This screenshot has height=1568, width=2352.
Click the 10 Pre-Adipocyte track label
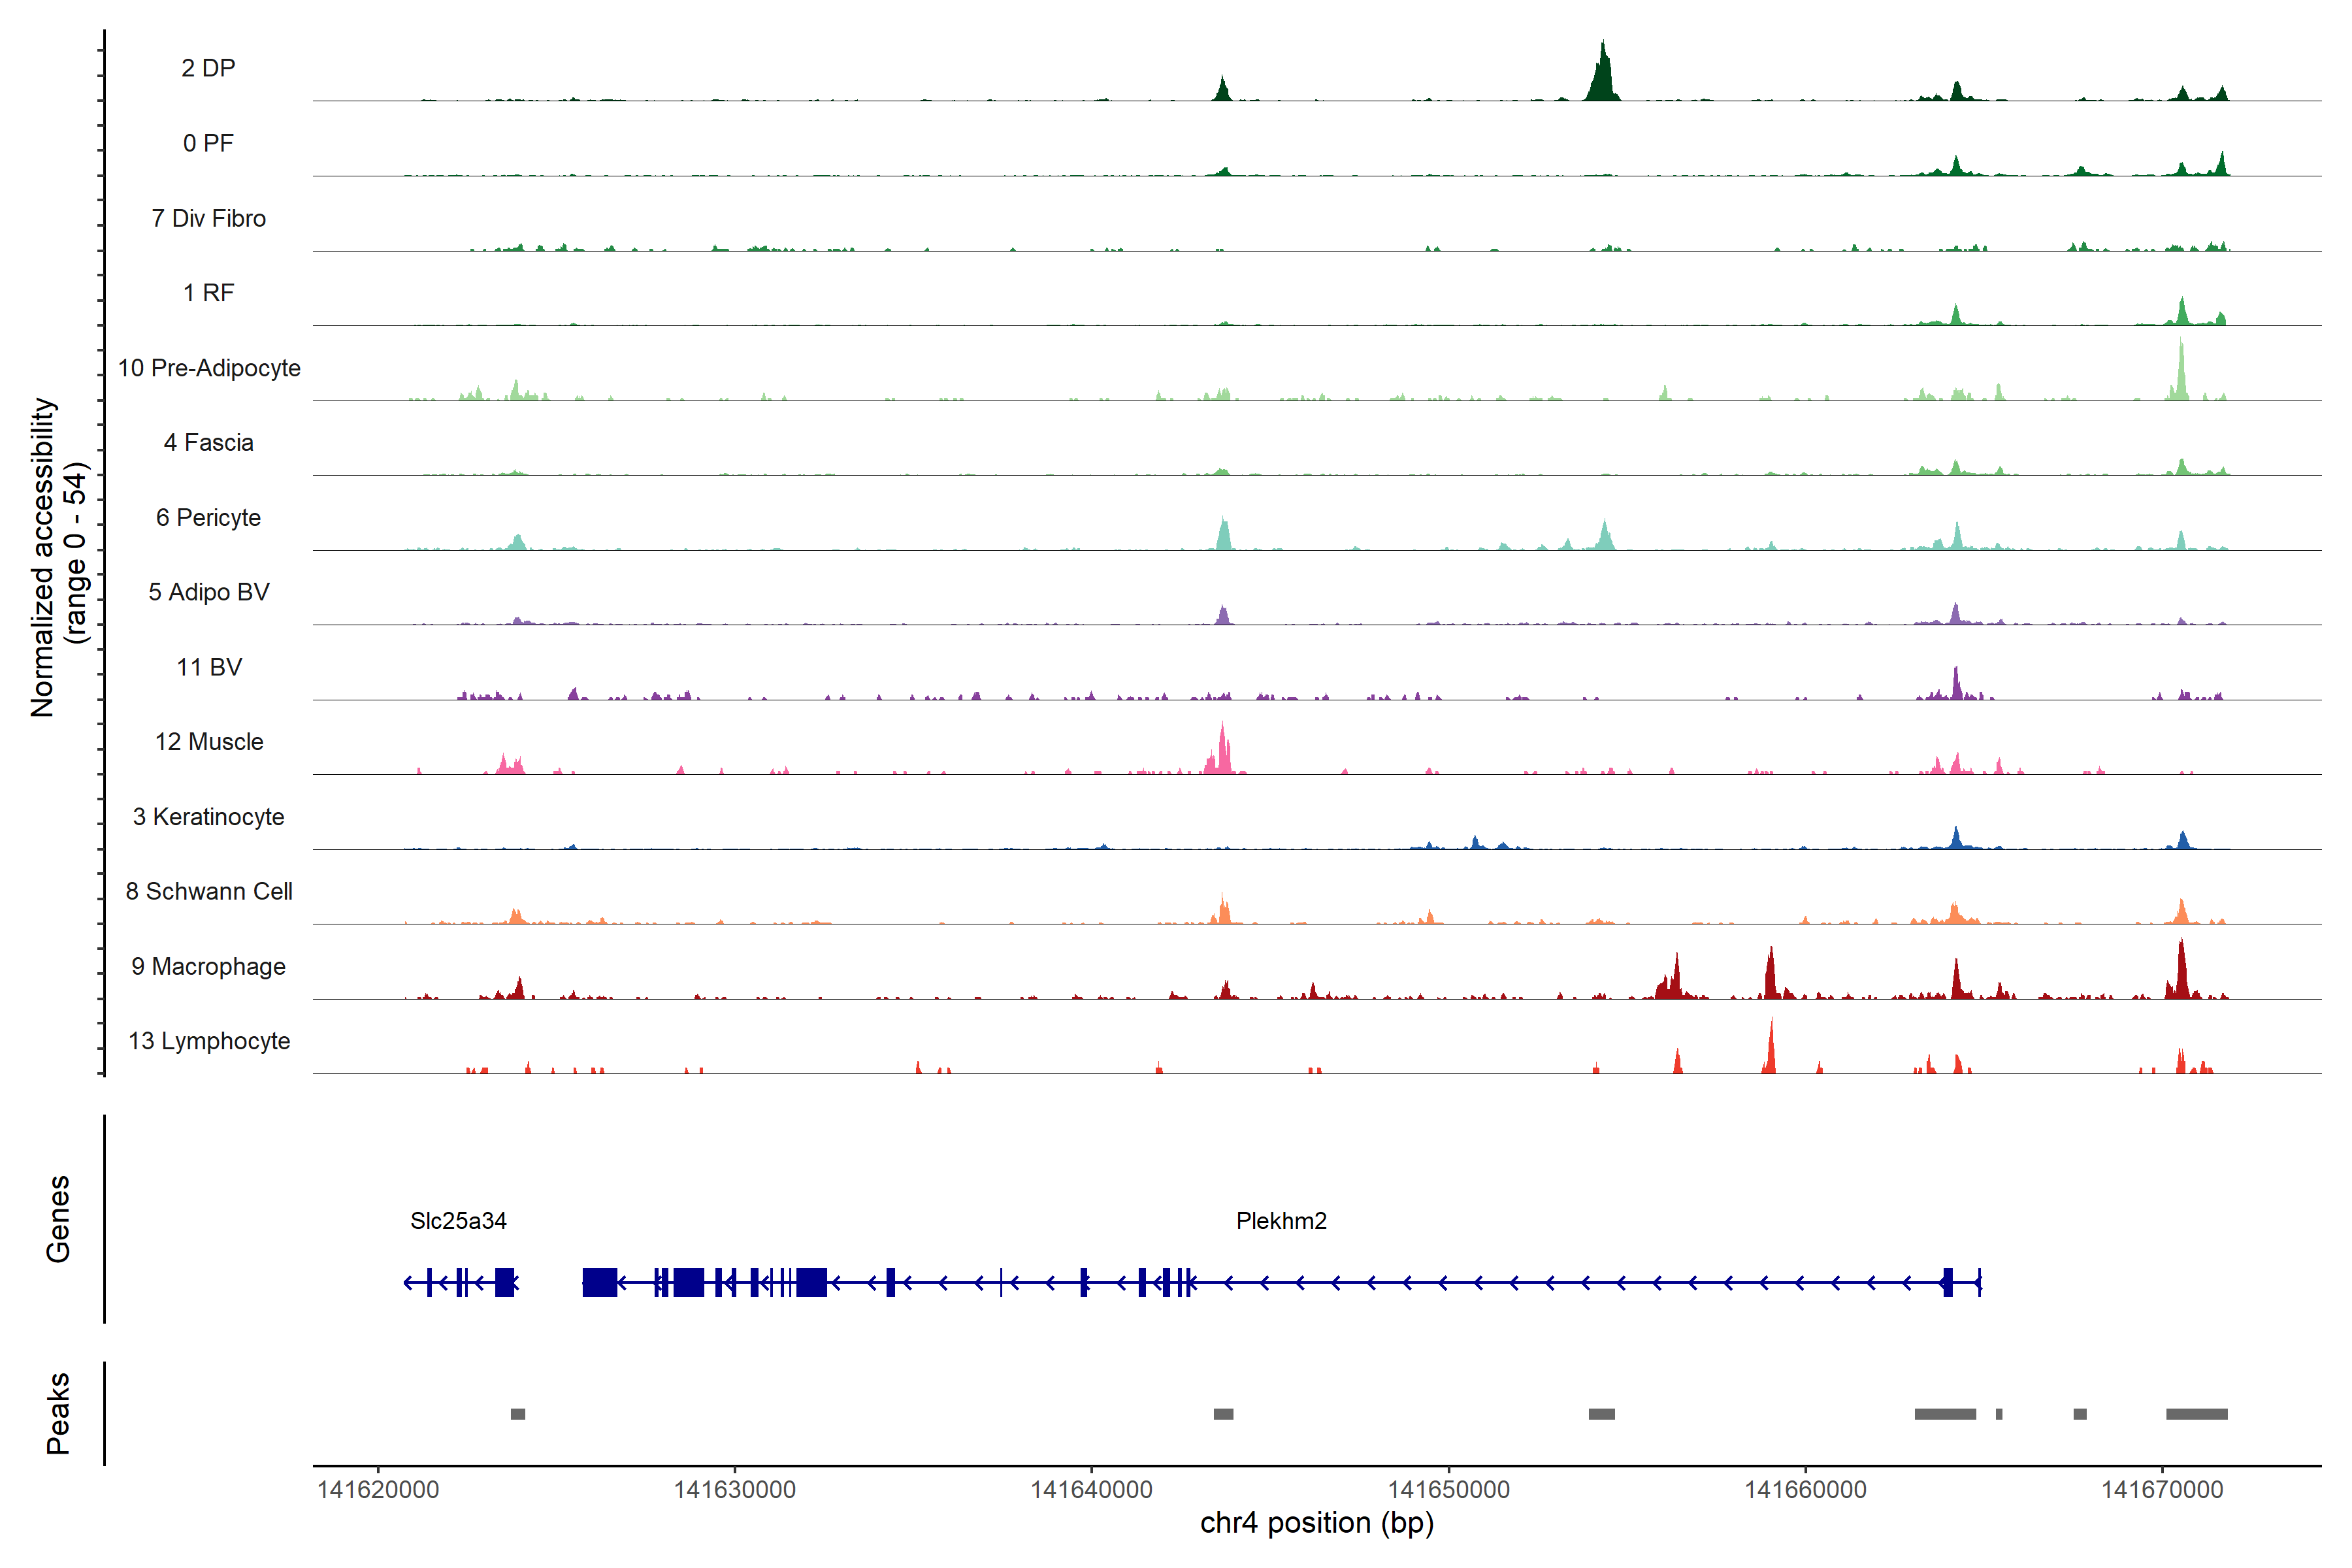click(209, 368)
